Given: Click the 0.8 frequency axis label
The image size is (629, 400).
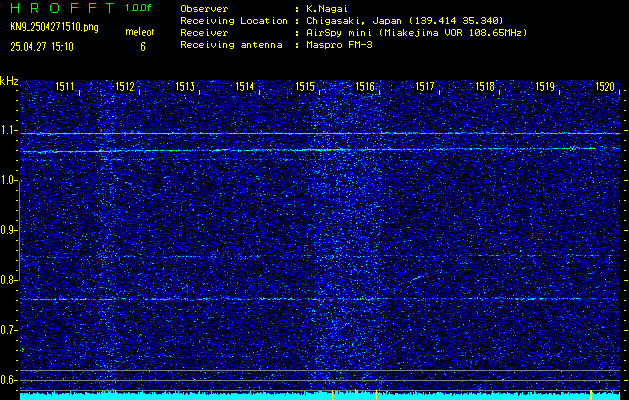Looking at the screenshot, I should point(8,280).
